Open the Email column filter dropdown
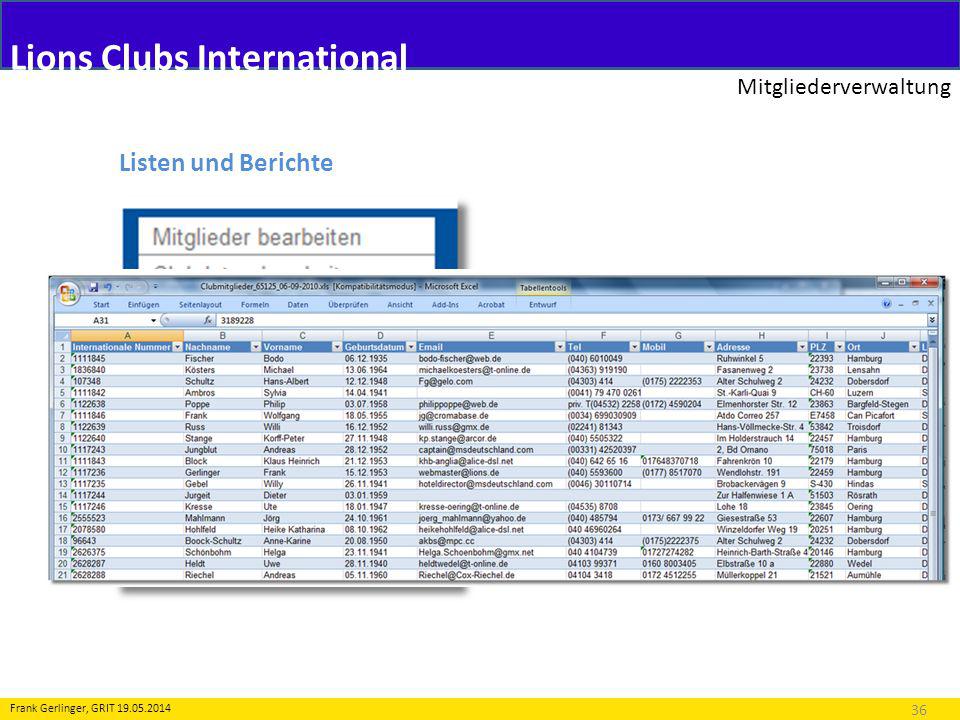 click(560, 347)
